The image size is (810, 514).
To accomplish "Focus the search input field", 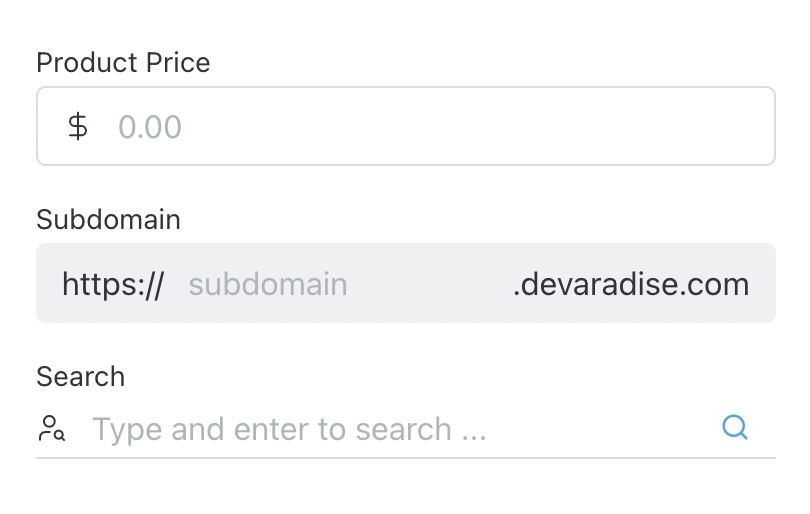I will tap(400, 429).
